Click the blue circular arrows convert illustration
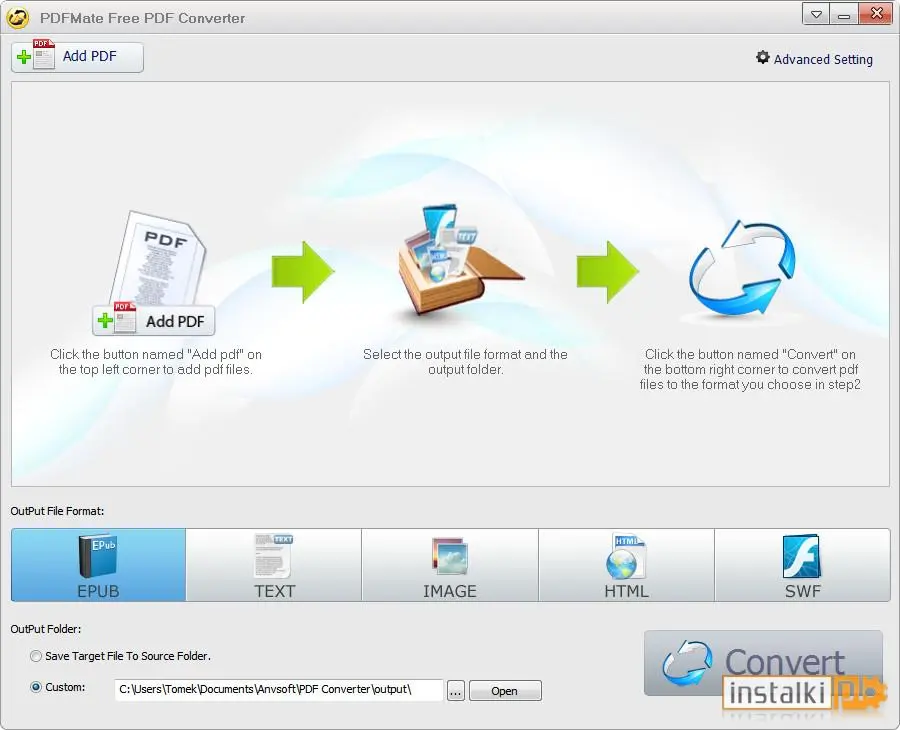The height and width of the screenshot is (730, 900). click(x=742, y=267)
